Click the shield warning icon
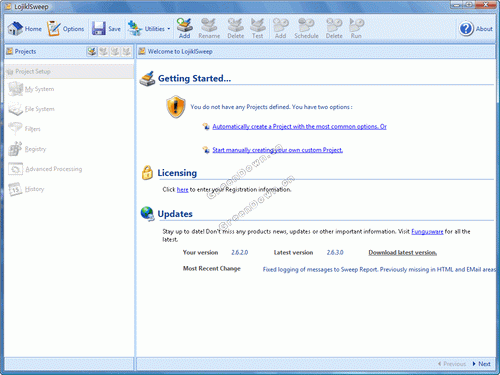 pos(176,107)
